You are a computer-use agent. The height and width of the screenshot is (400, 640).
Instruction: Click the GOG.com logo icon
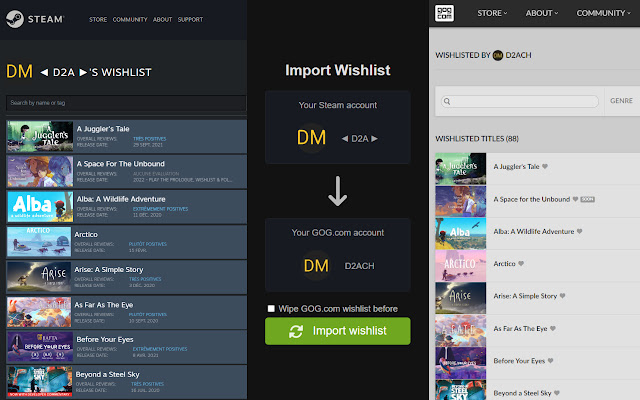coord(444,13)
